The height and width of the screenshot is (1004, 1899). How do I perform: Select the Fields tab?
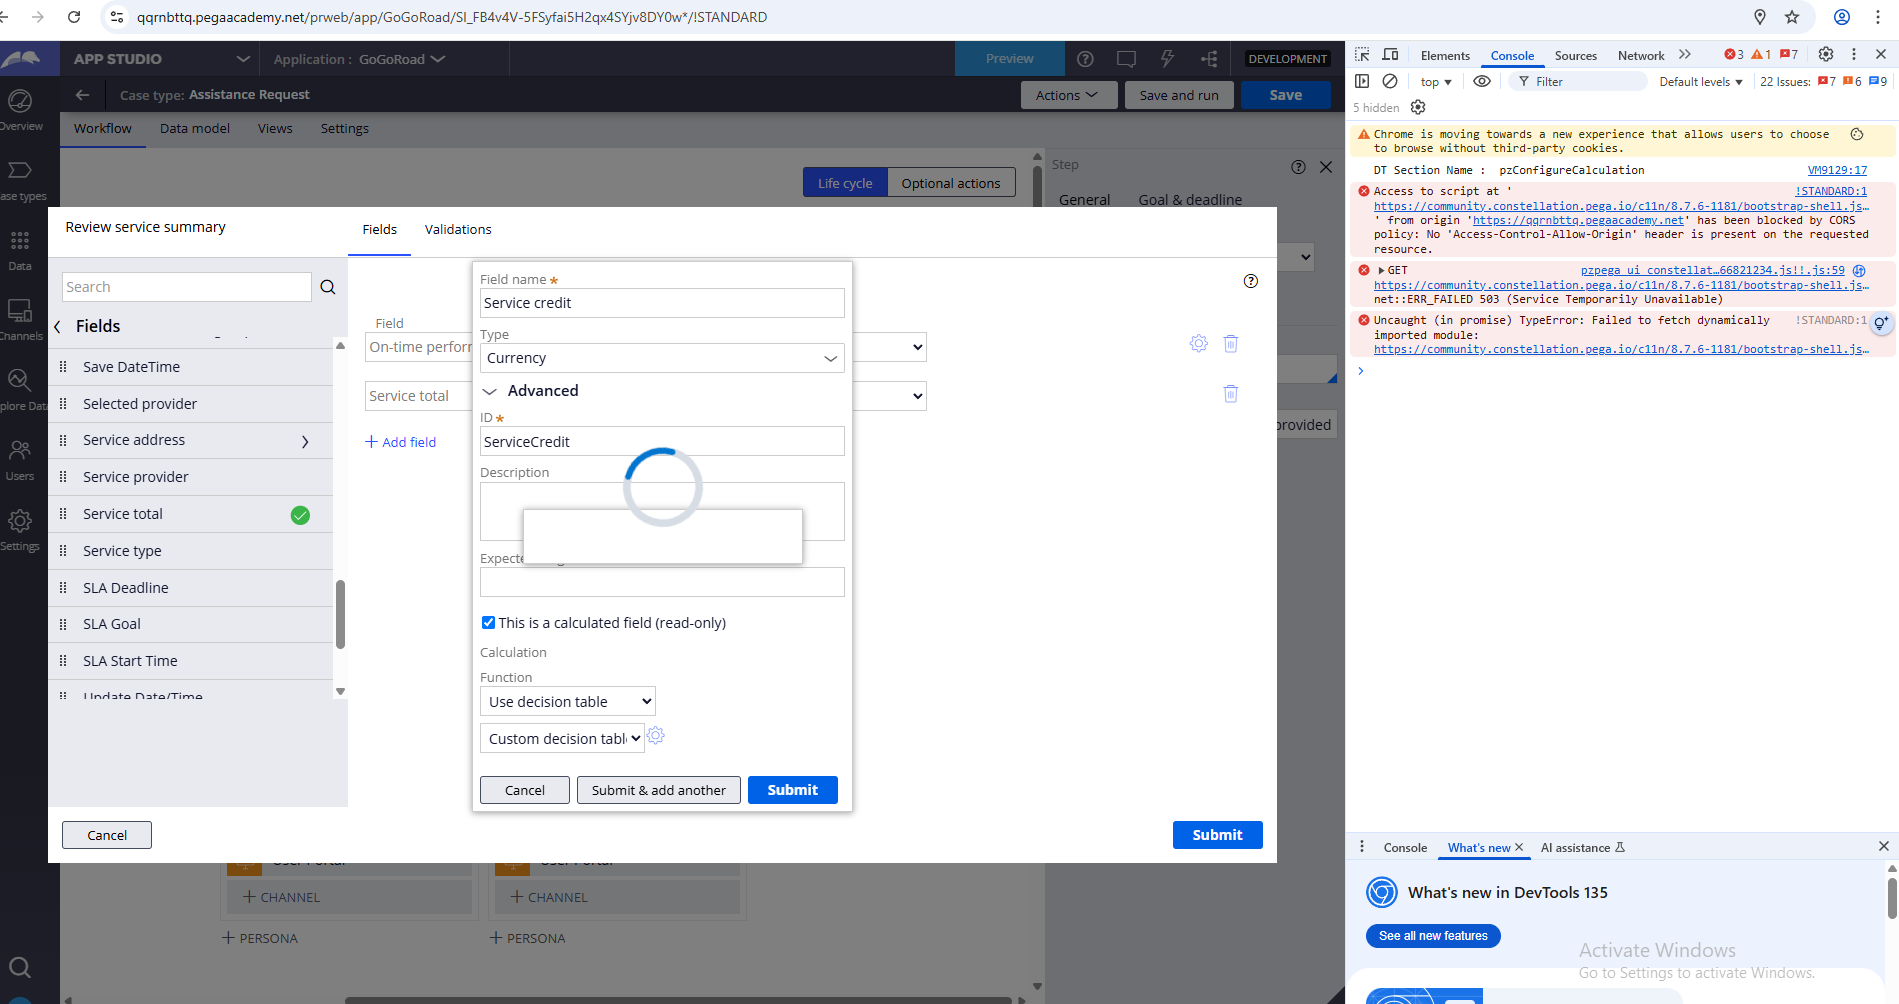(380, 230)
